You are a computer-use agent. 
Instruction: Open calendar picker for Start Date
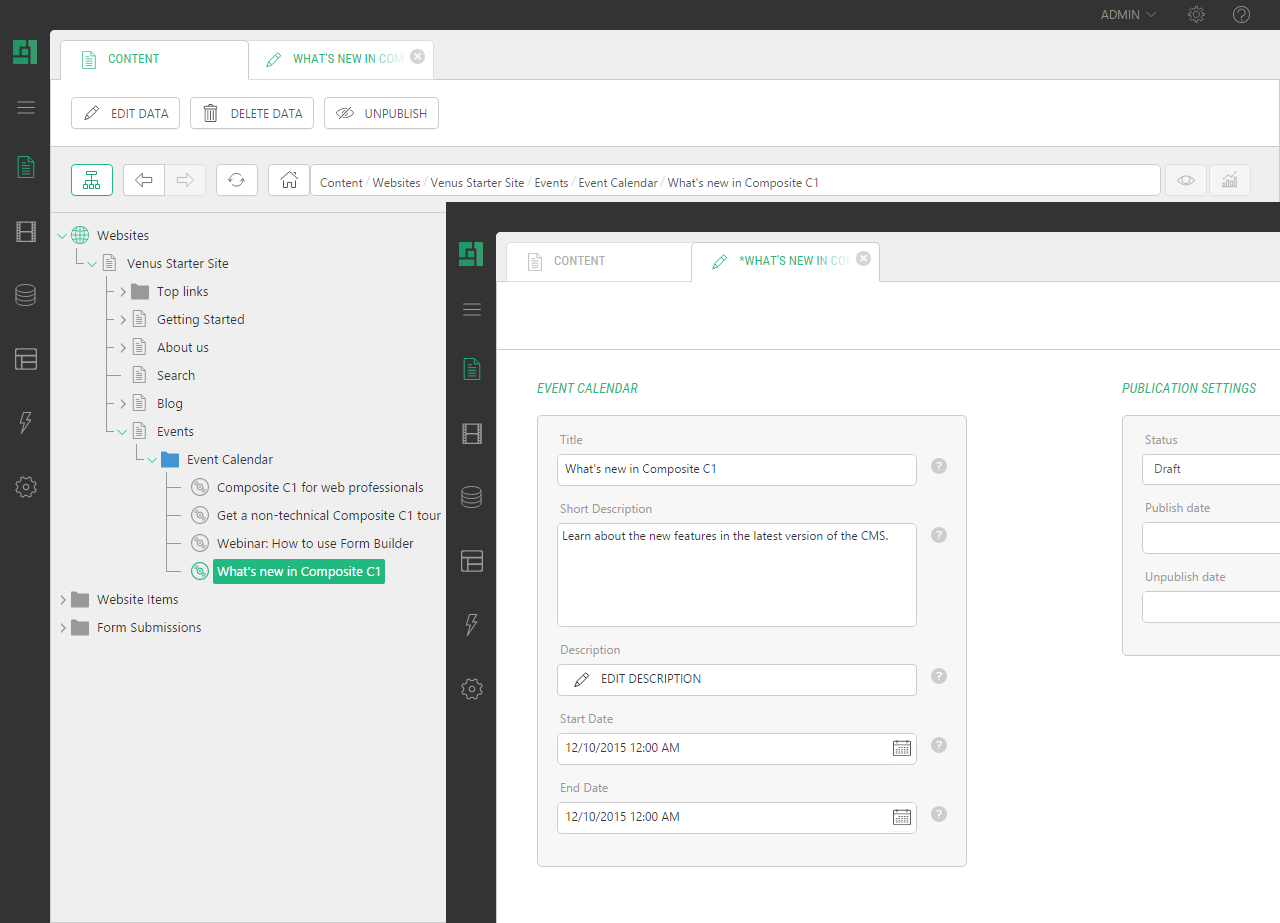(901, 748)
